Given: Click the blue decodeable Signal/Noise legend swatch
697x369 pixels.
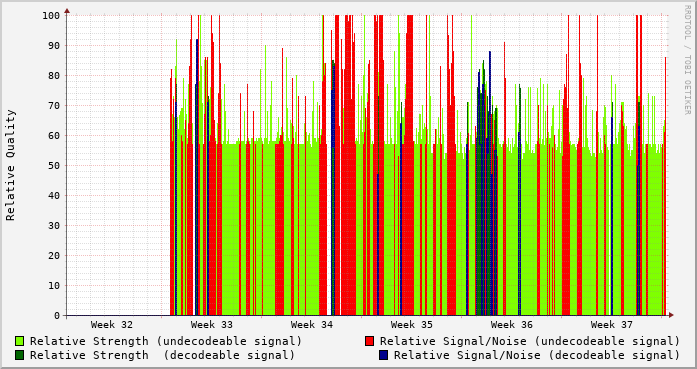Looking at the screenshot, I should (x=383, y=355).
